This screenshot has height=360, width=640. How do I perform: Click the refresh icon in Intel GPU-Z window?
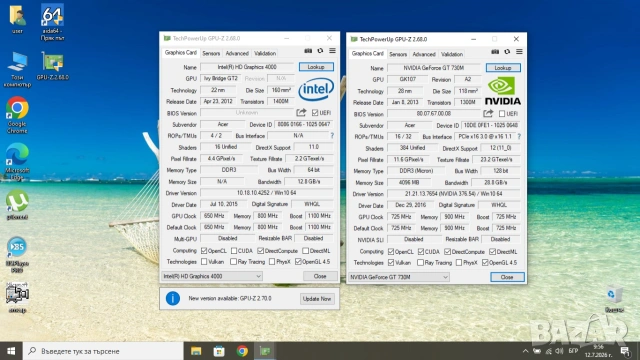(x=320, y=51)
